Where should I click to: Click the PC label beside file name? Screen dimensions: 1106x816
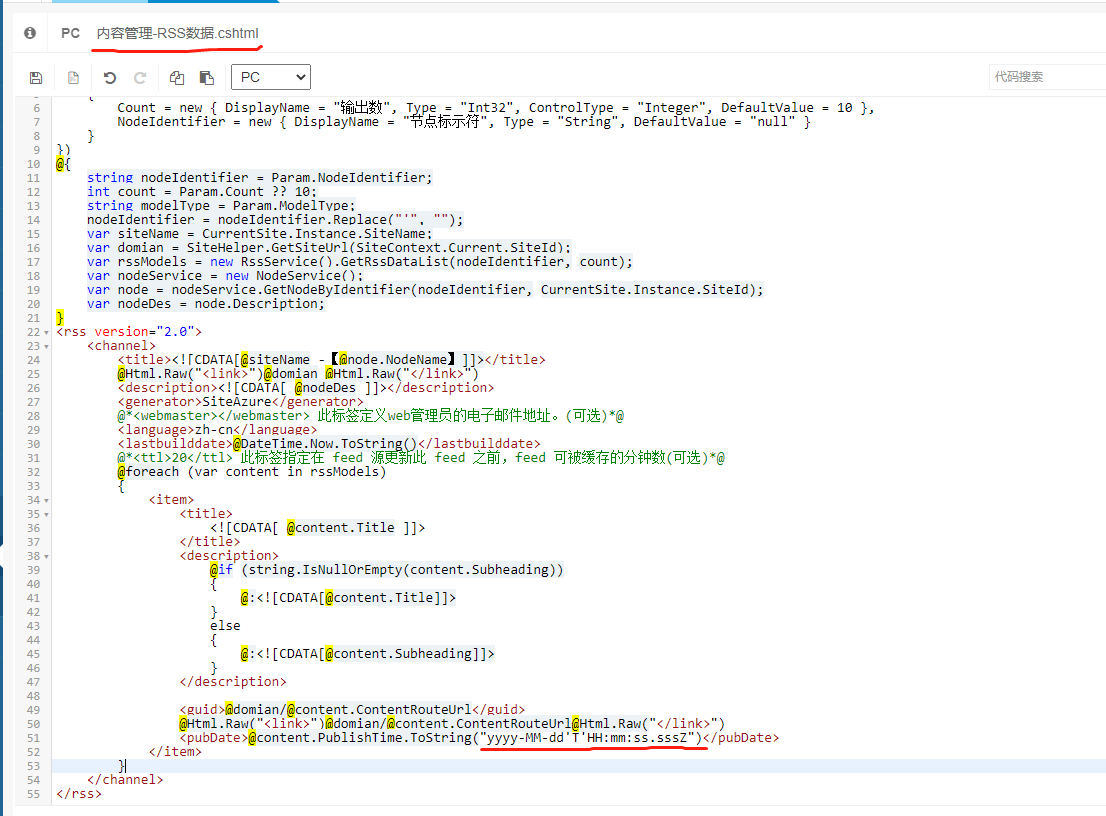[70, 33]
